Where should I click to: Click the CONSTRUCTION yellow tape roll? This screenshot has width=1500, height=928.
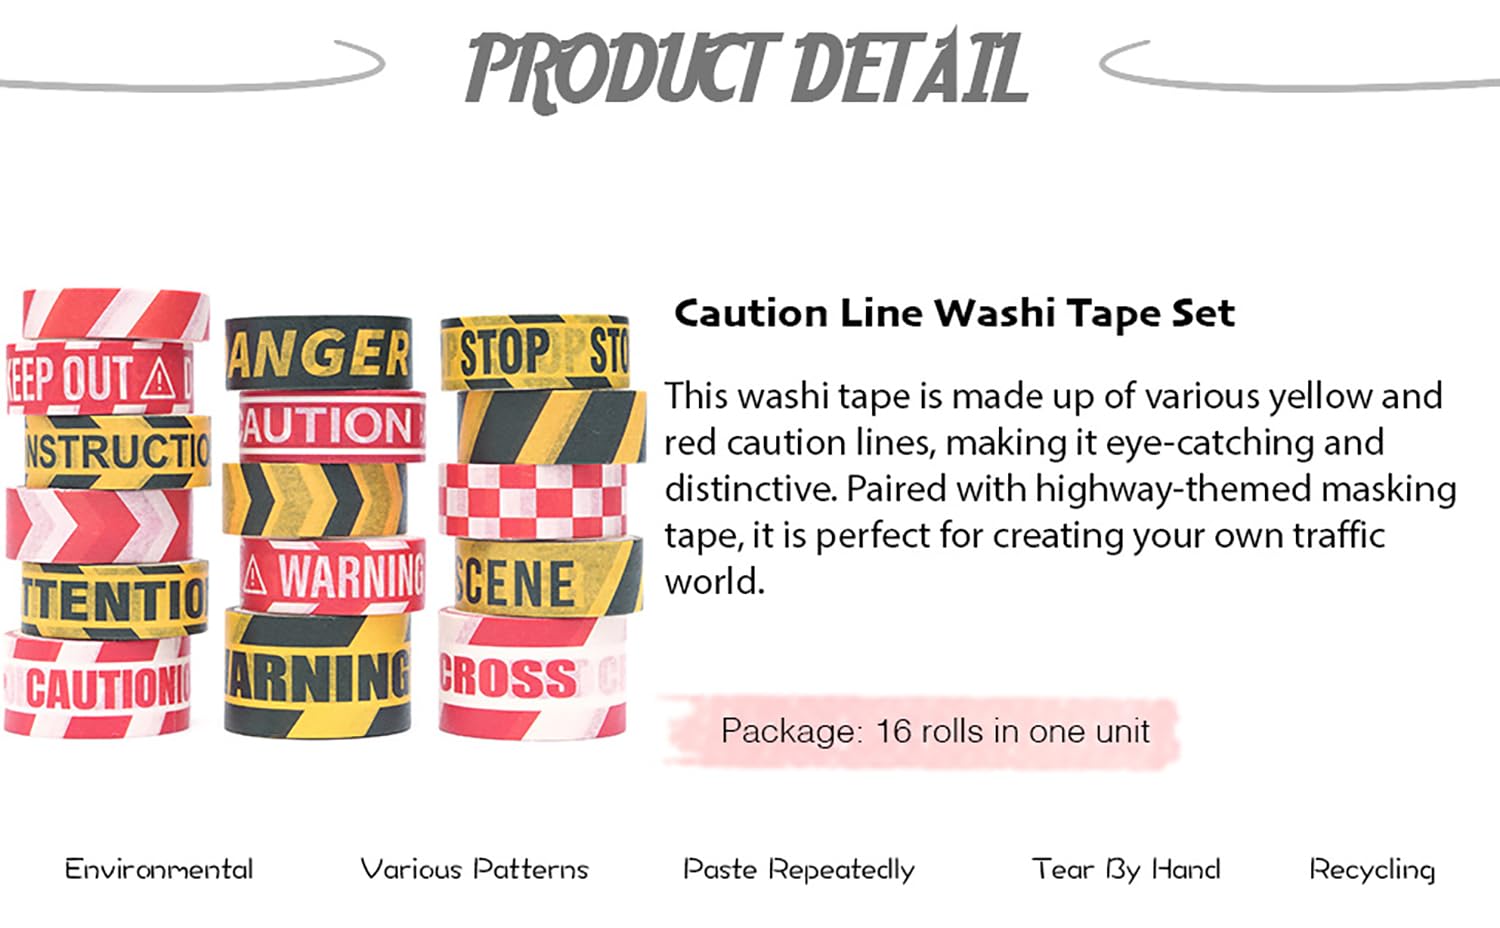[117, 450]
